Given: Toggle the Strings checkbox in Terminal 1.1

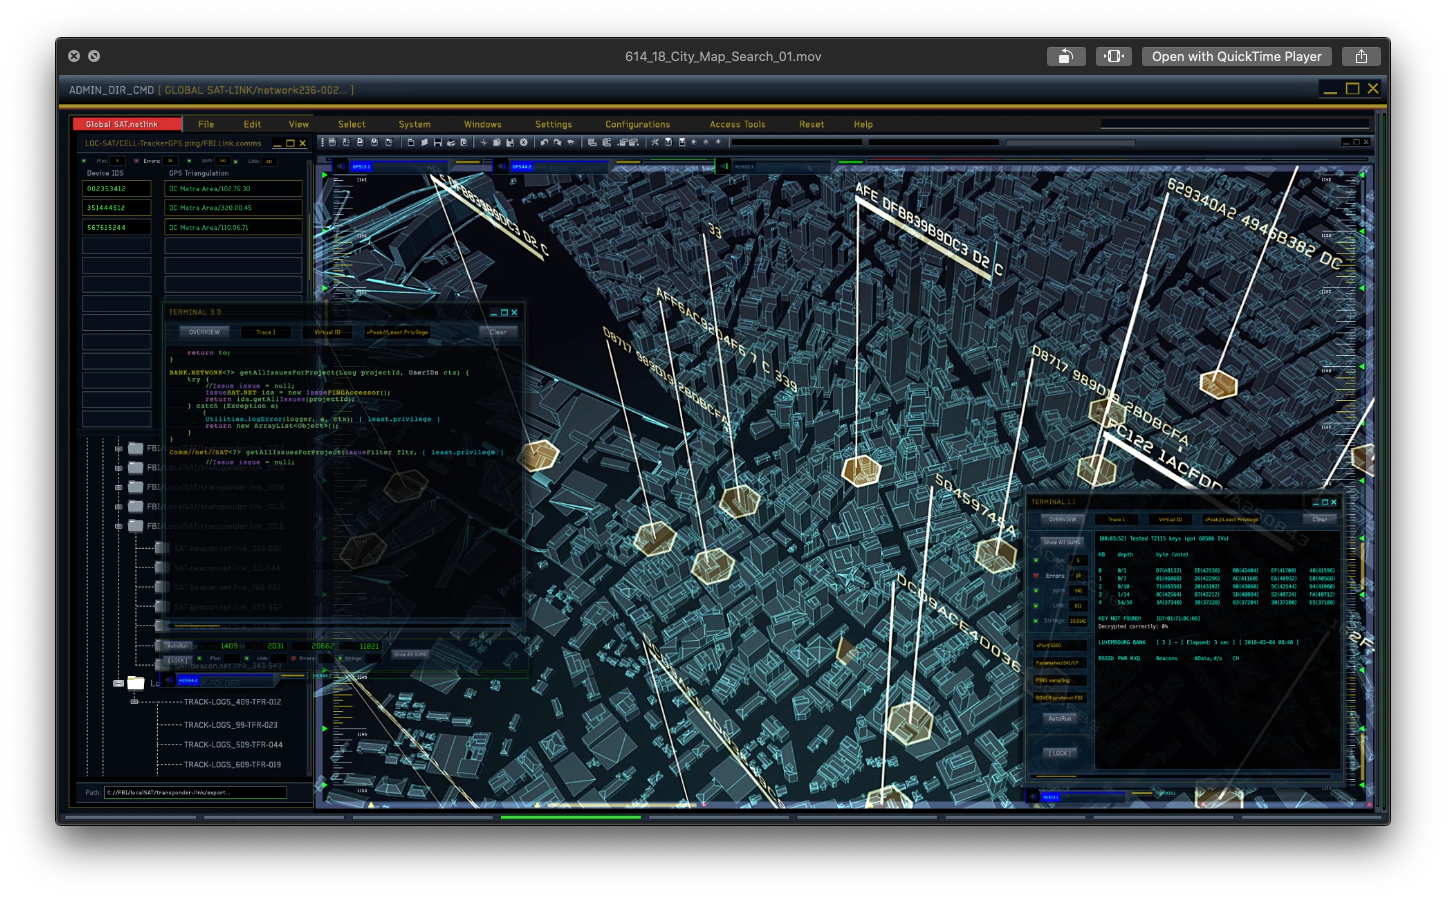Looking at the screenshot, I should (x=1036, y=621).
